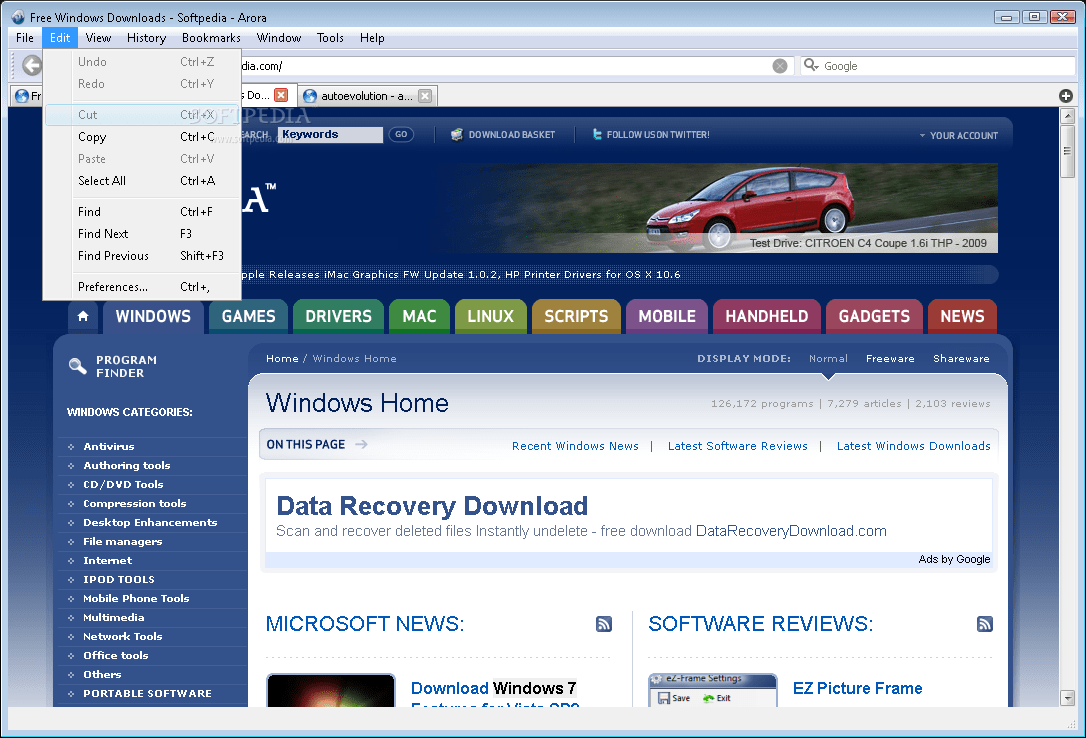Viewport: 1086px width, 738px height.
Task: Set display mode to Freeware
Action: 890,359
